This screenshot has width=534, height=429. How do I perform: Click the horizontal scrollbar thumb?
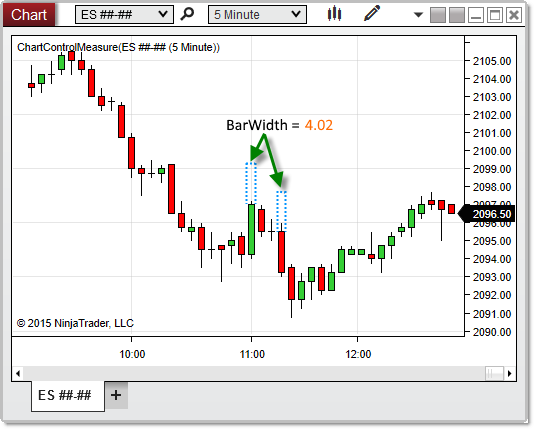(x=494, y=374)
